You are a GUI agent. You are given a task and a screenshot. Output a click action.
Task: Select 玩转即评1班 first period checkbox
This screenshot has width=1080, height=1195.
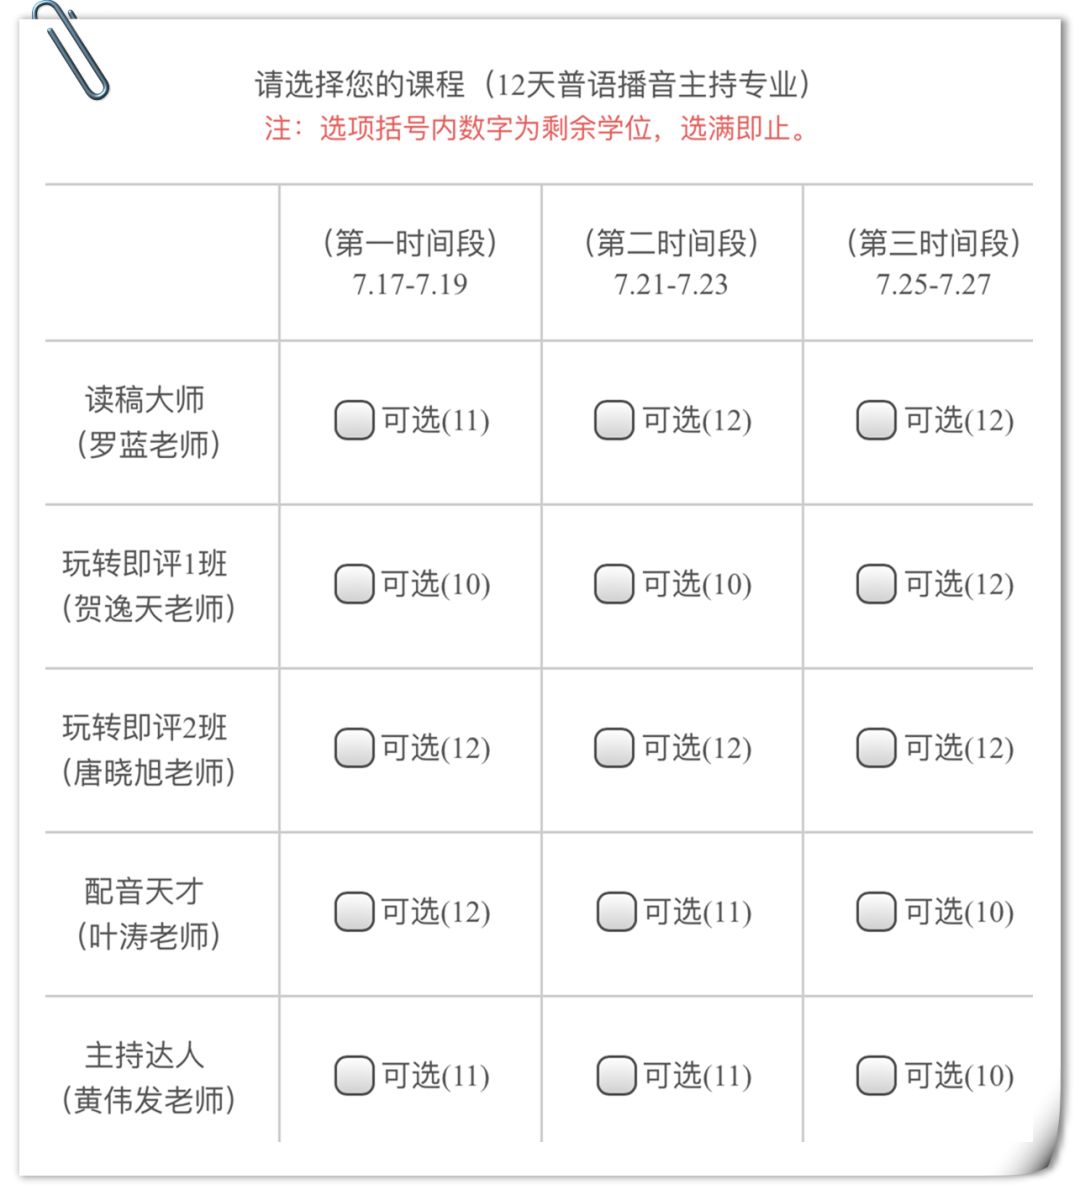(x=354, y=584)
